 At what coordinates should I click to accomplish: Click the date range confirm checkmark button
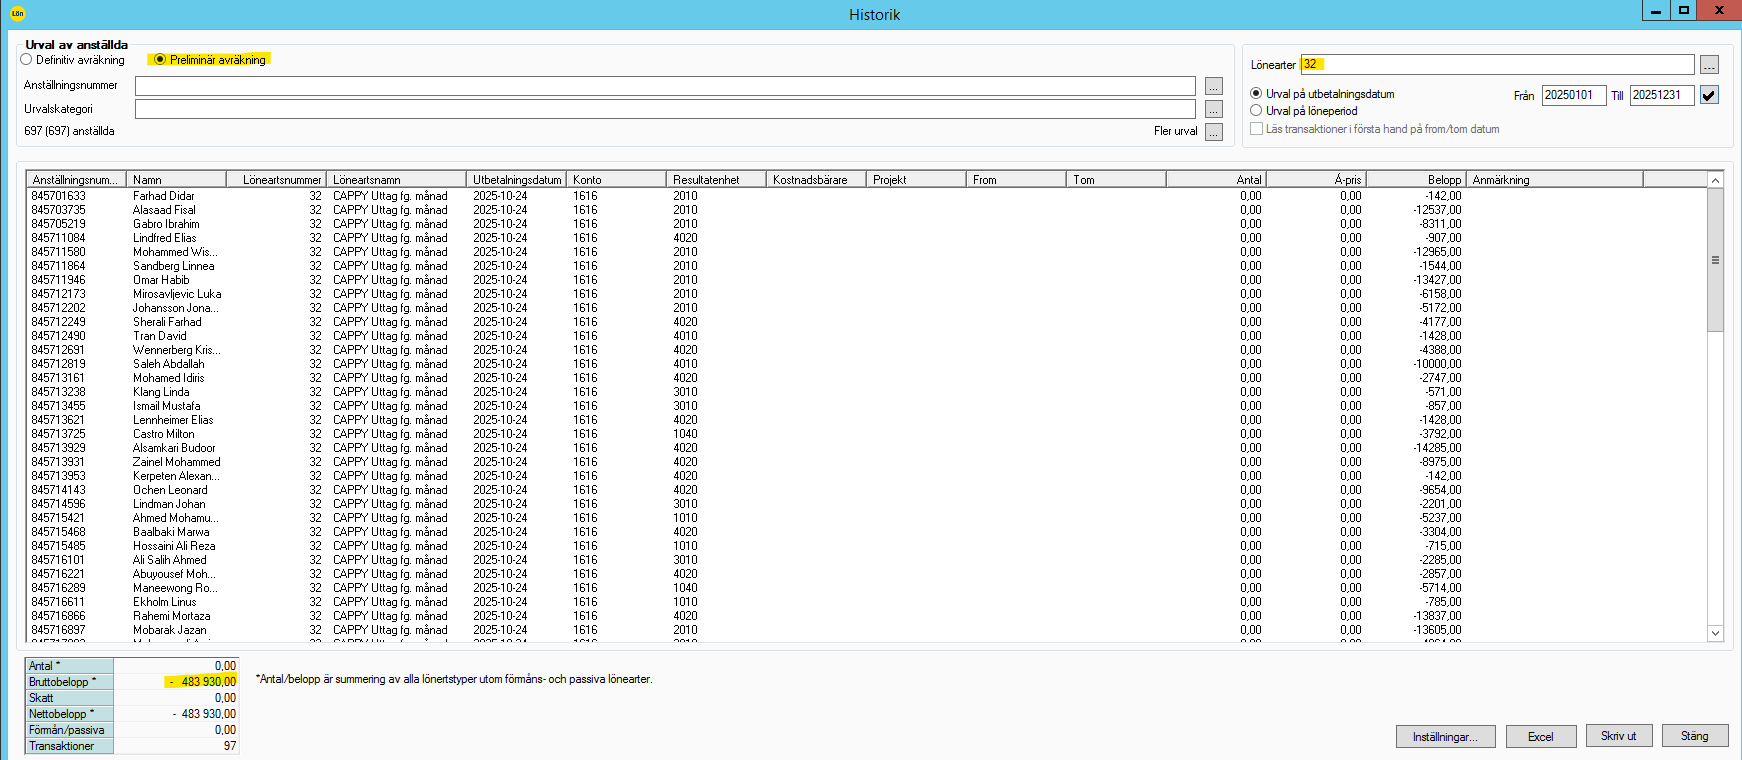(1709, 95)
